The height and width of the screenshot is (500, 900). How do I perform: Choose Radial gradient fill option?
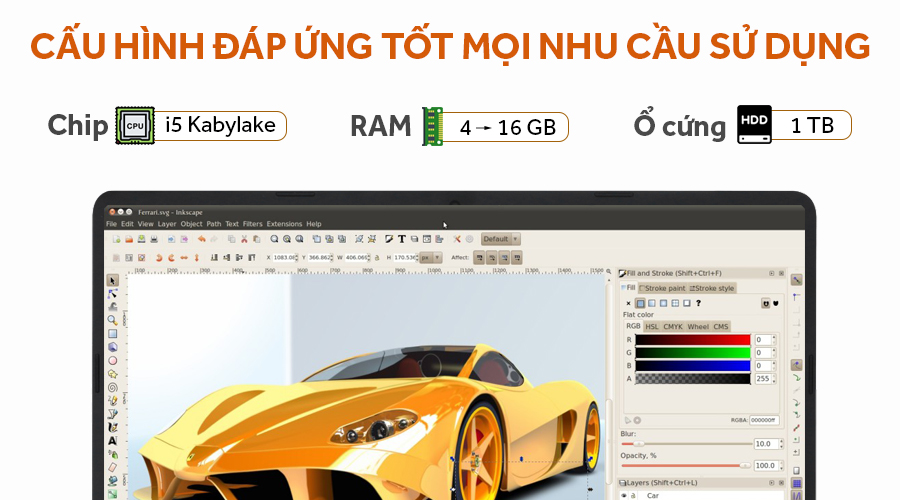[x=664, y=303]
